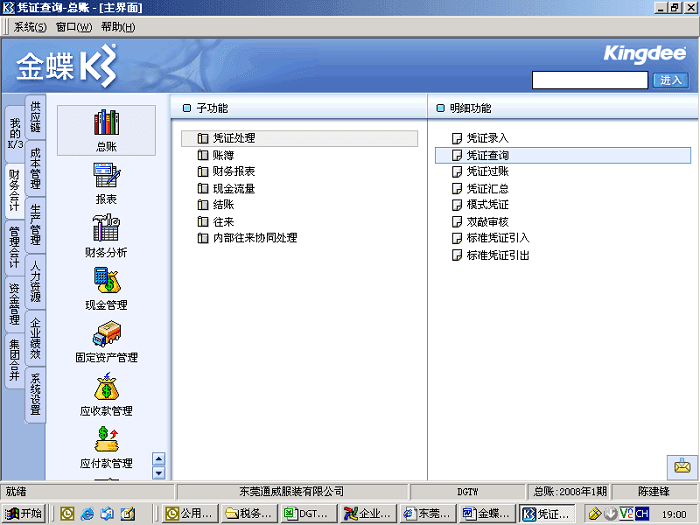Switch to the 东莞... browser taskbar window

(428, 514)
